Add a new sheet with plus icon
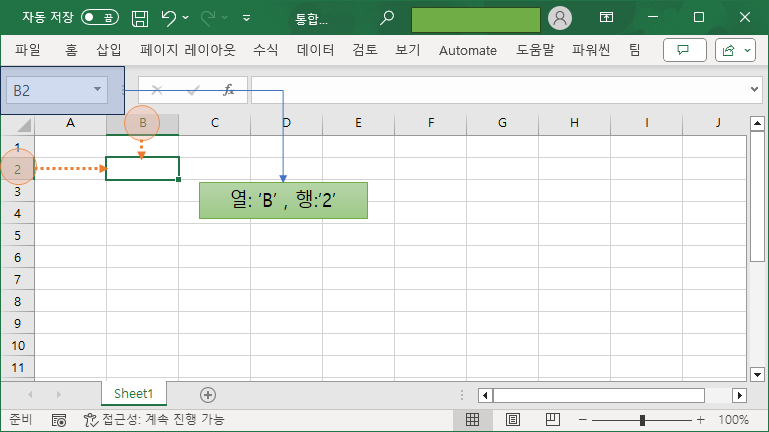 pos(208,395)
